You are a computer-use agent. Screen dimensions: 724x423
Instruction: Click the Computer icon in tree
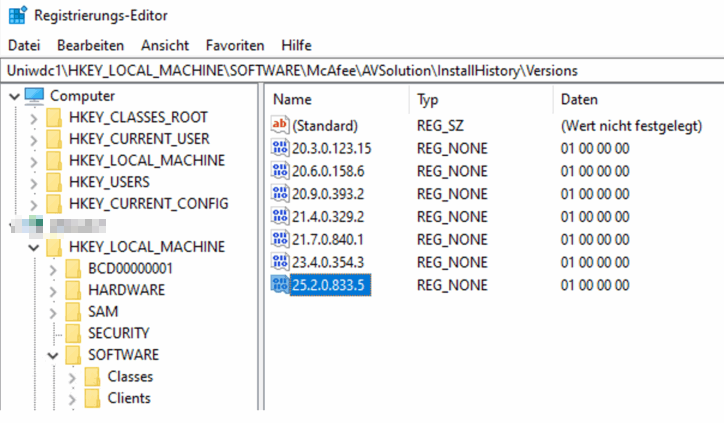click(35, 96)
